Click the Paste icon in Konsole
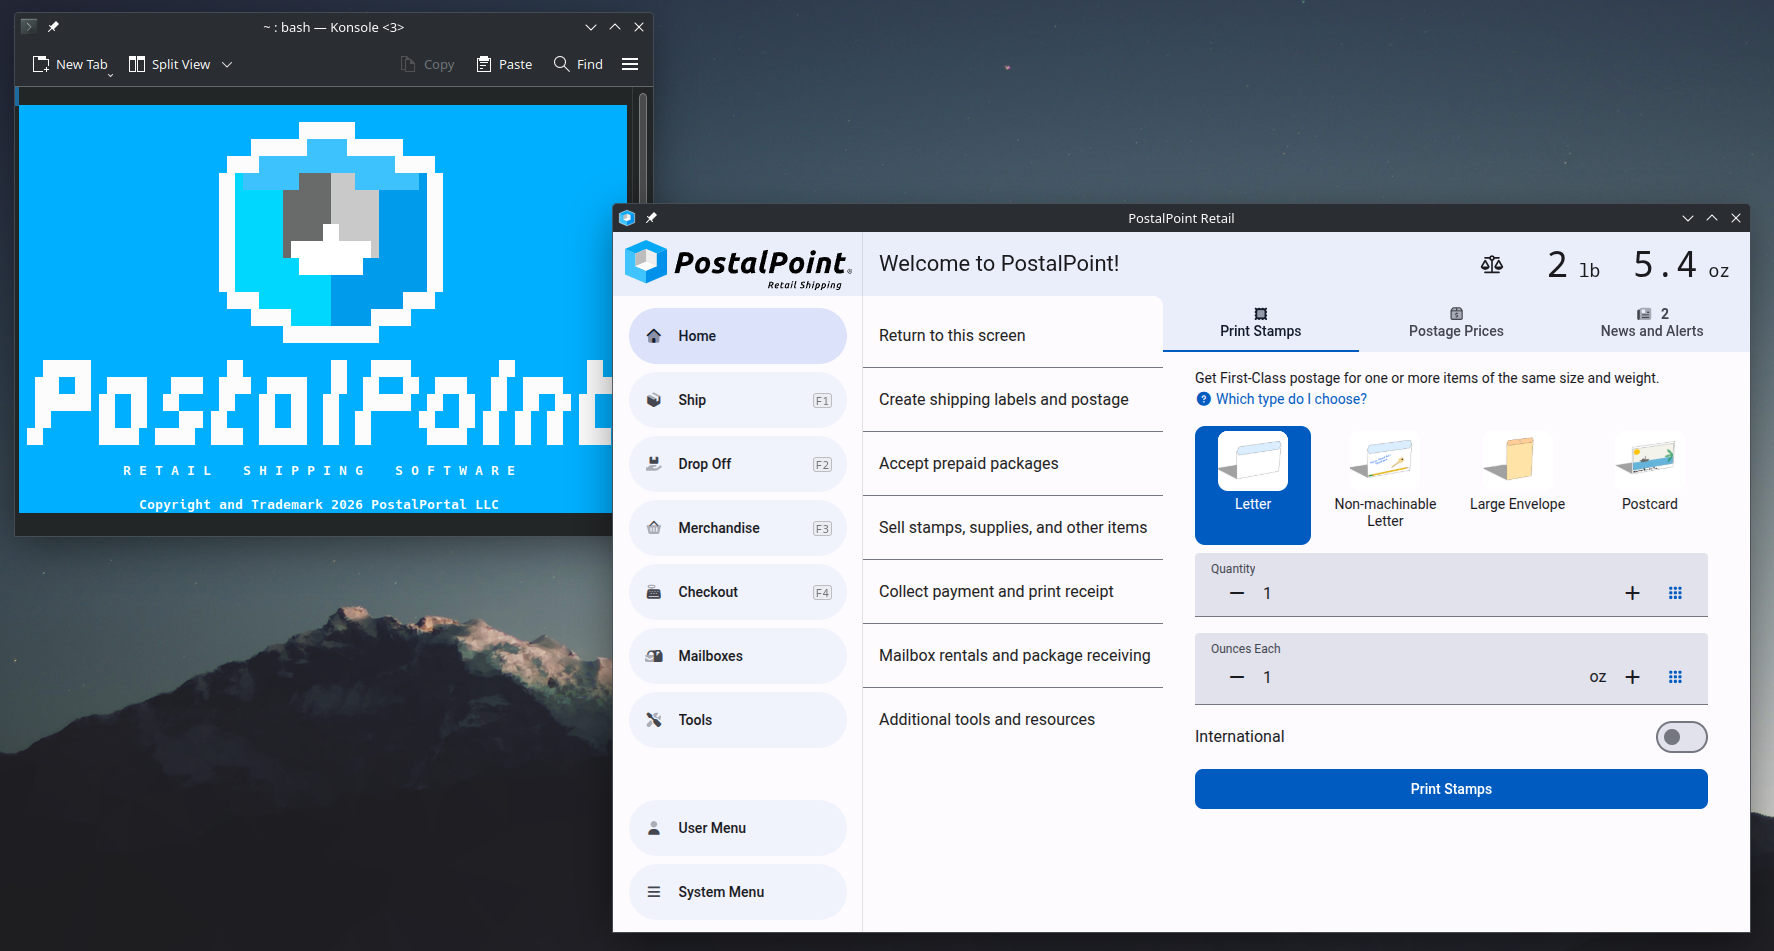The height and width of the screenshot is (951, 1774). pyautogui.click(x=484, y=63)
